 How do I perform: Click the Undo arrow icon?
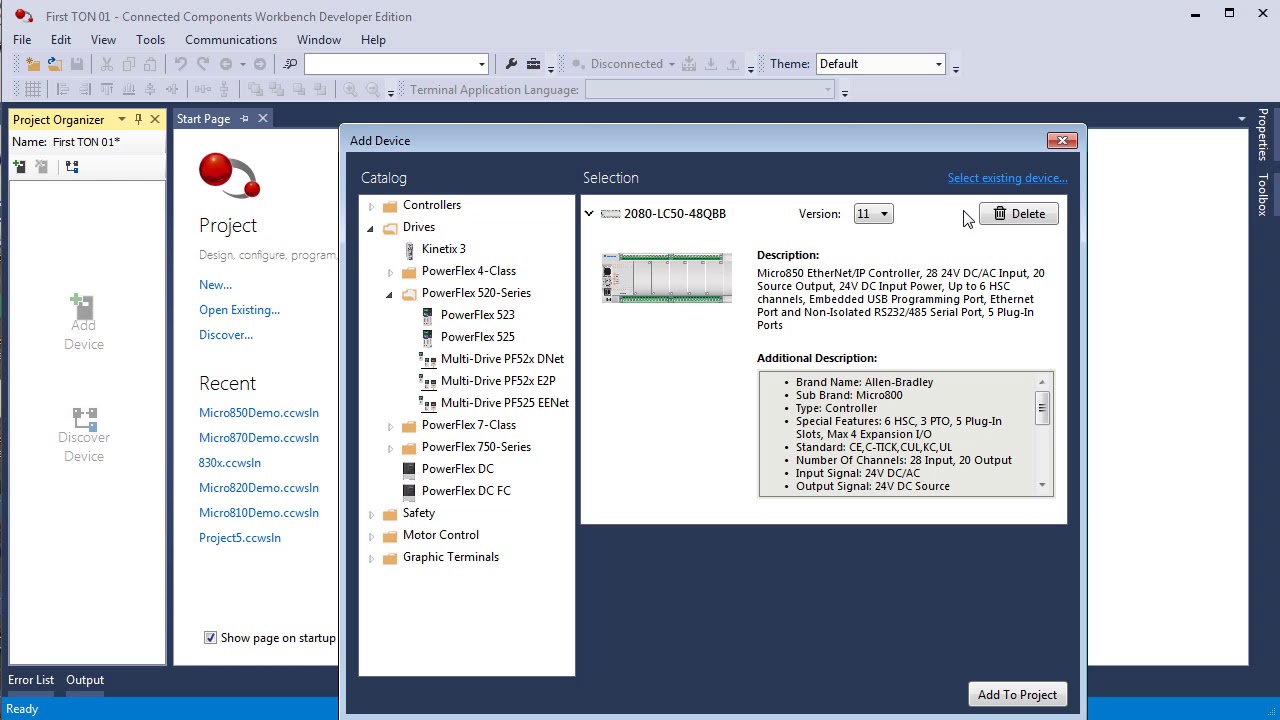(181, 64)
